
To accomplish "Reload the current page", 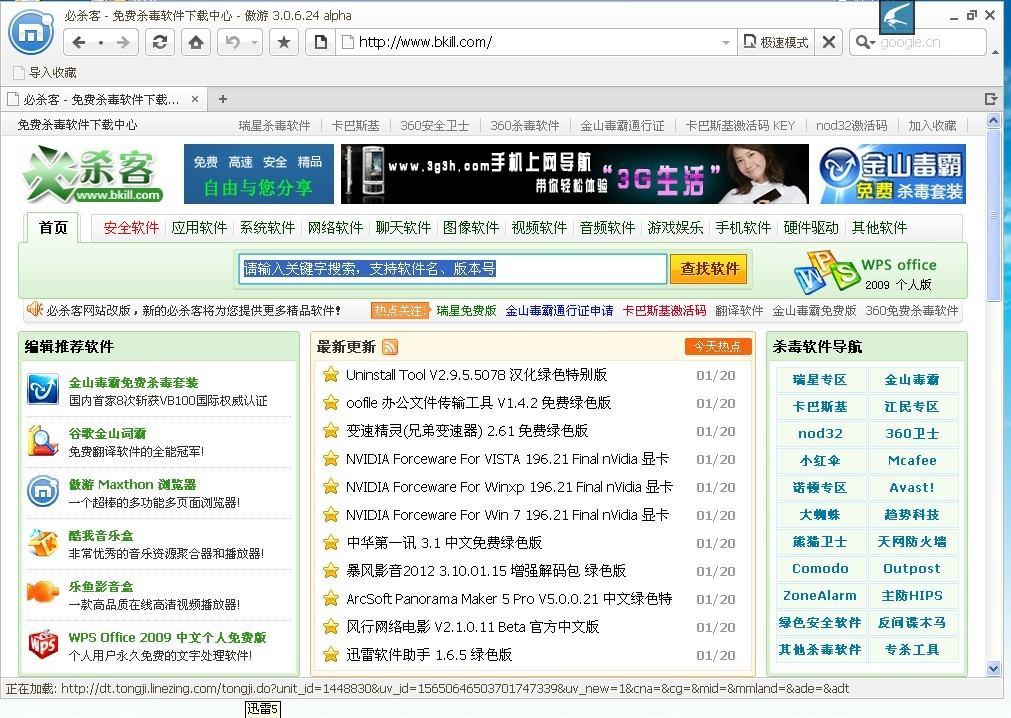I will point(158,42).
